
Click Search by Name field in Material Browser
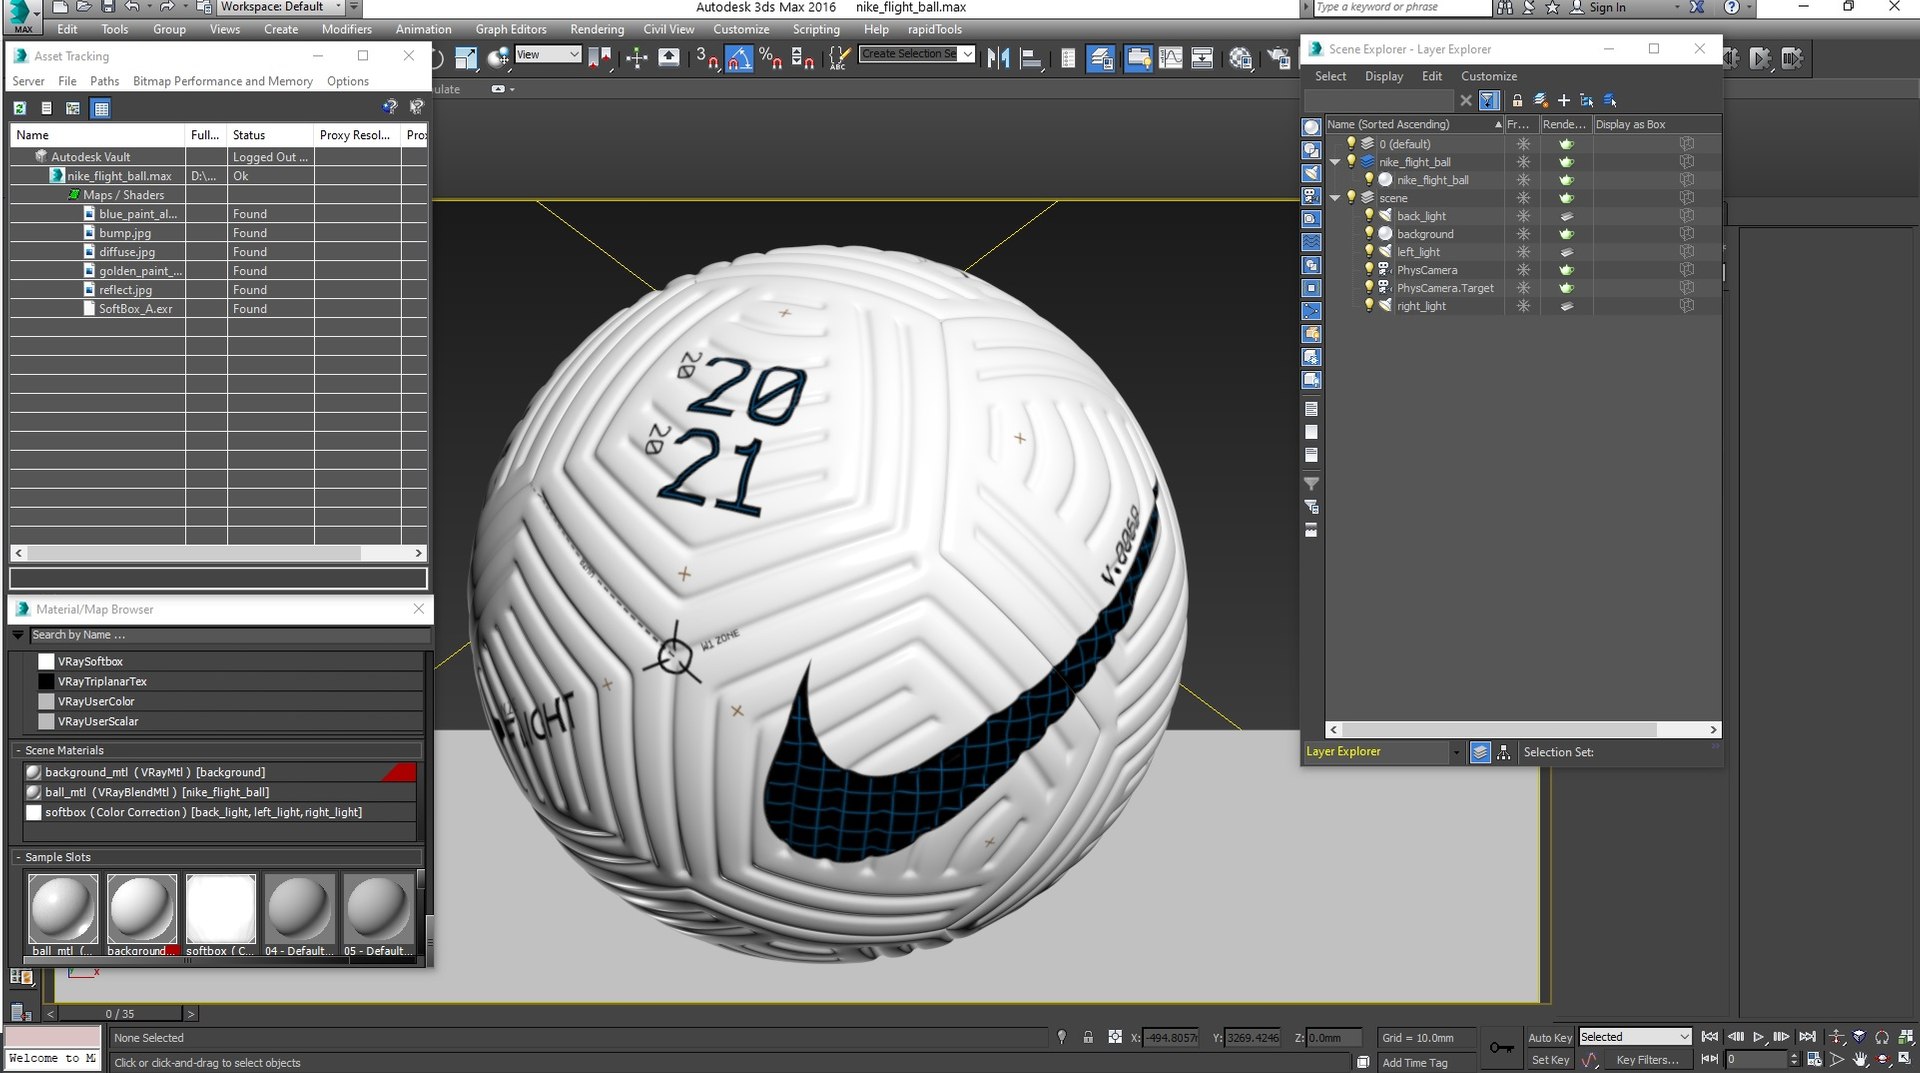coord(228,635)
